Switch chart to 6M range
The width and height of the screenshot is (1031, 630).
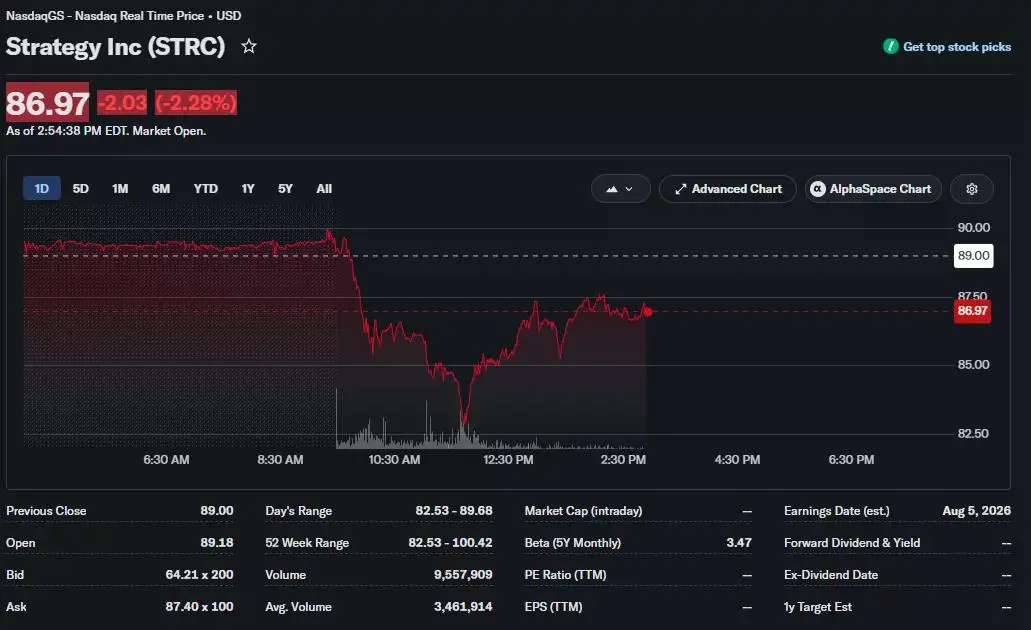160,189
